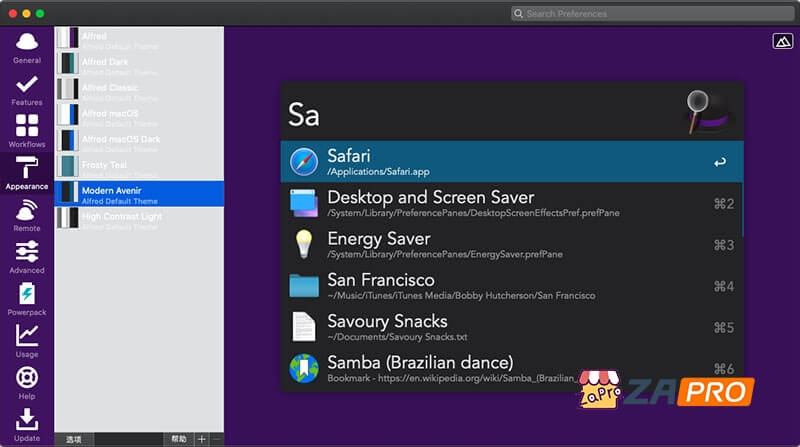Choose the Frosty Teal theme
This screenshot has width=800, height=447.
(x=138, y=166)
